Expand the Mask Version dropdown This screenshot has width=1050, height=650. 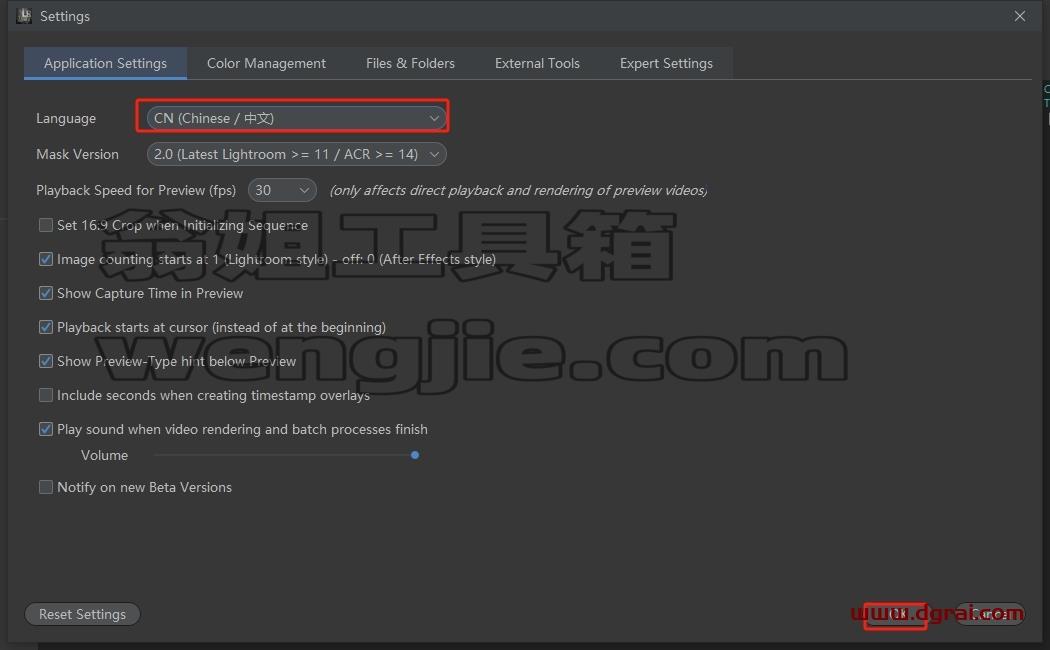tap(296, 154)
